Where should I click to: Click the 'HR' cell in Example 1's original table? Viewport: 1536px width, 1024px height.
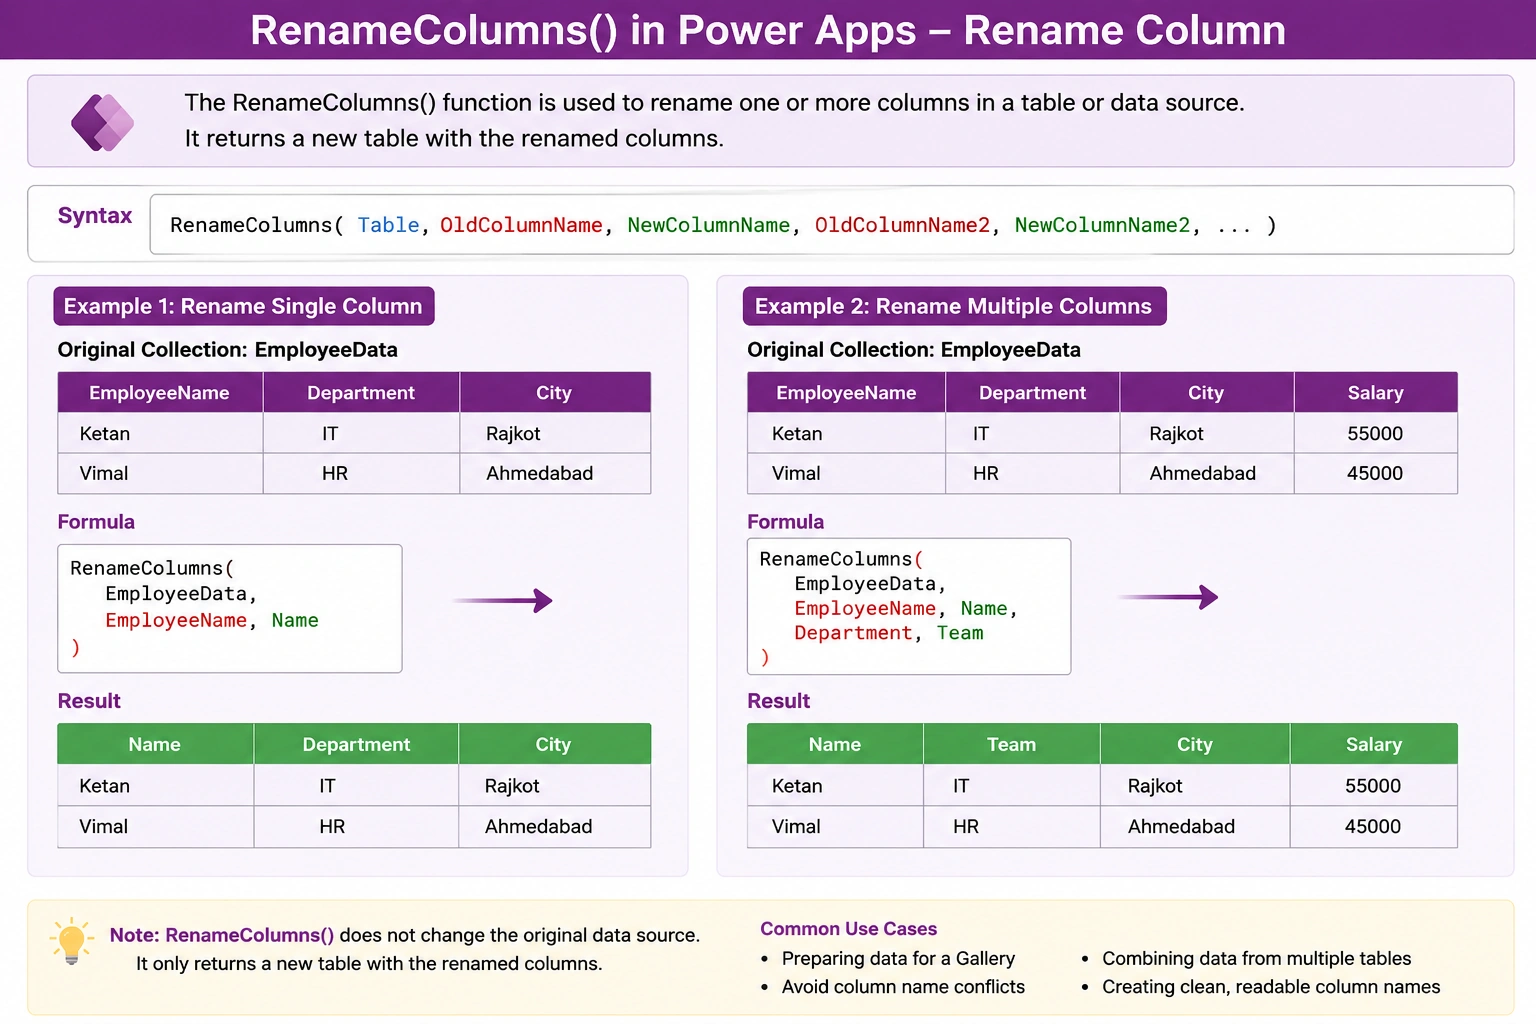point(361,474)
